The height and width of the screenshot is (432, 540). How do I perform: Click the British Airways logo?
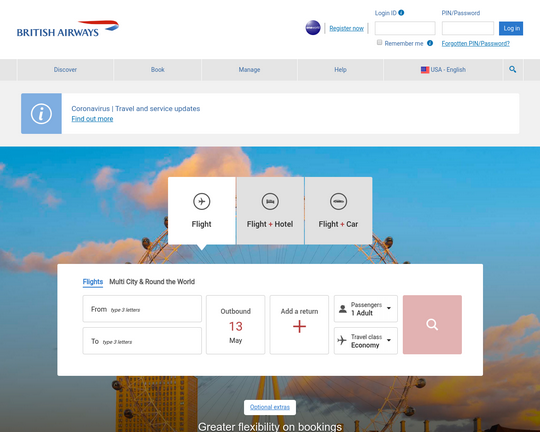pyautogui.click(x=68, y=28)
